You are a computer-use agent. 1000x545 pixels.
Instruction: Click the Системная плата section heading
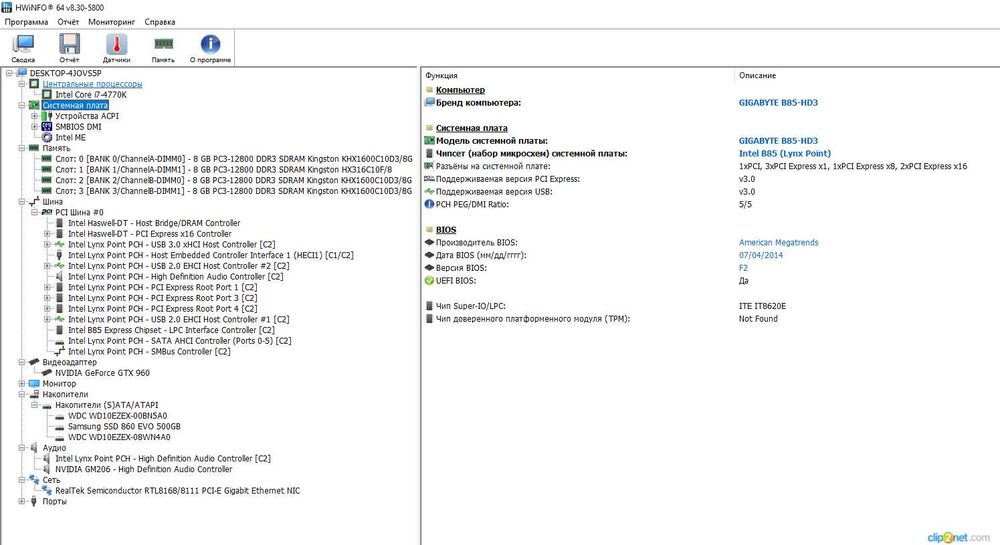(x=471, y=128)
